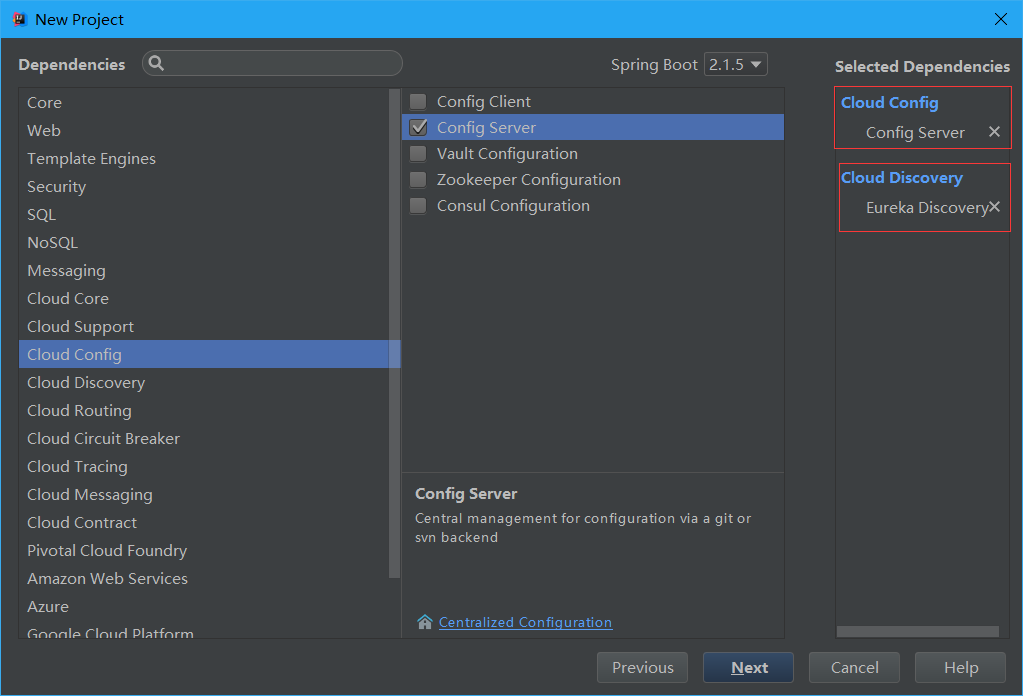Open the Template Engines category

204,159
